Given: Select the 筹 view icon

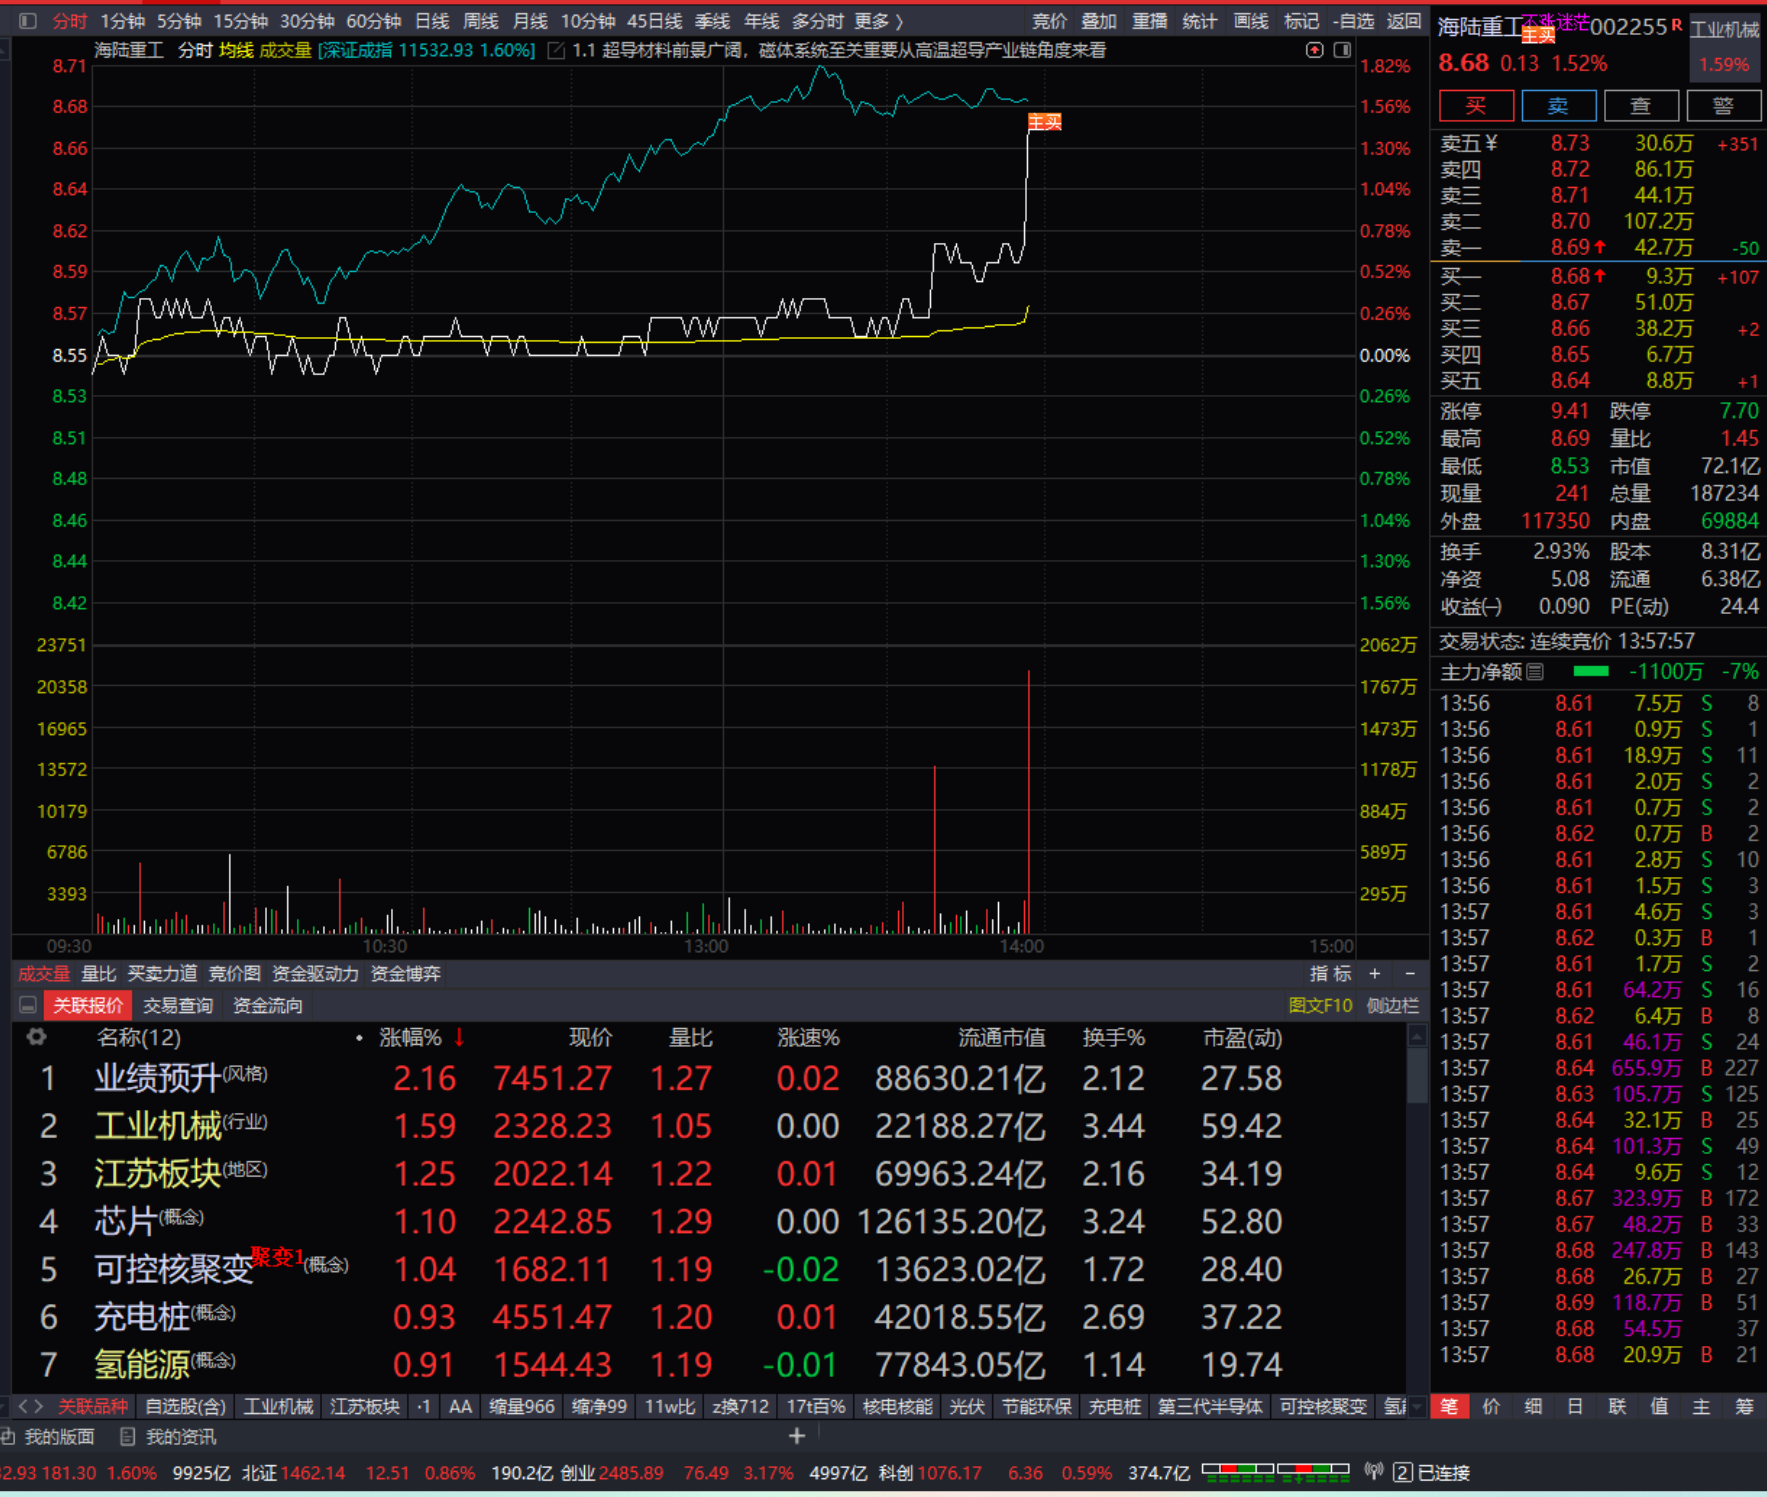Looking at the screenshot, I should tap(1744, 1406).
